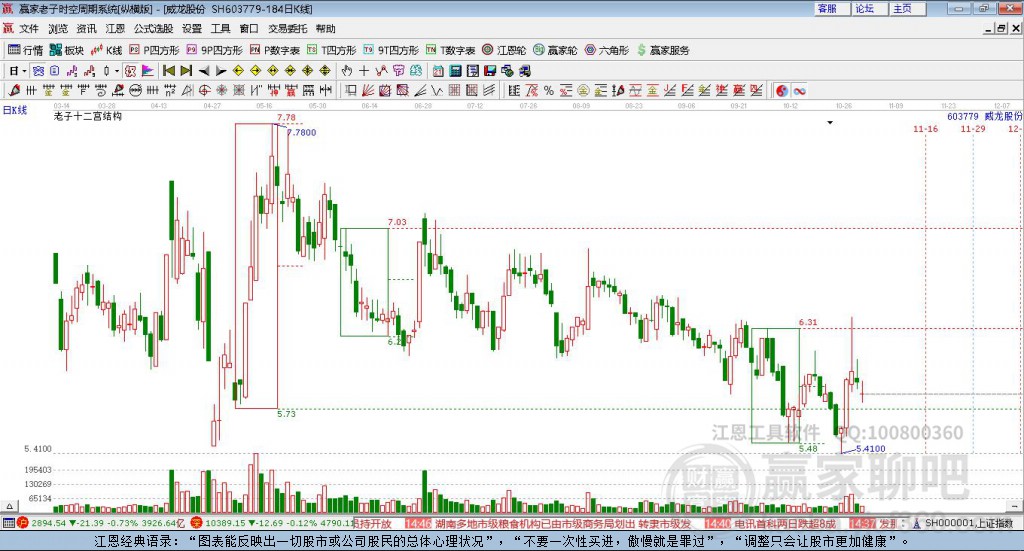Select the percent % drawing tool

(x=549, y=91)
